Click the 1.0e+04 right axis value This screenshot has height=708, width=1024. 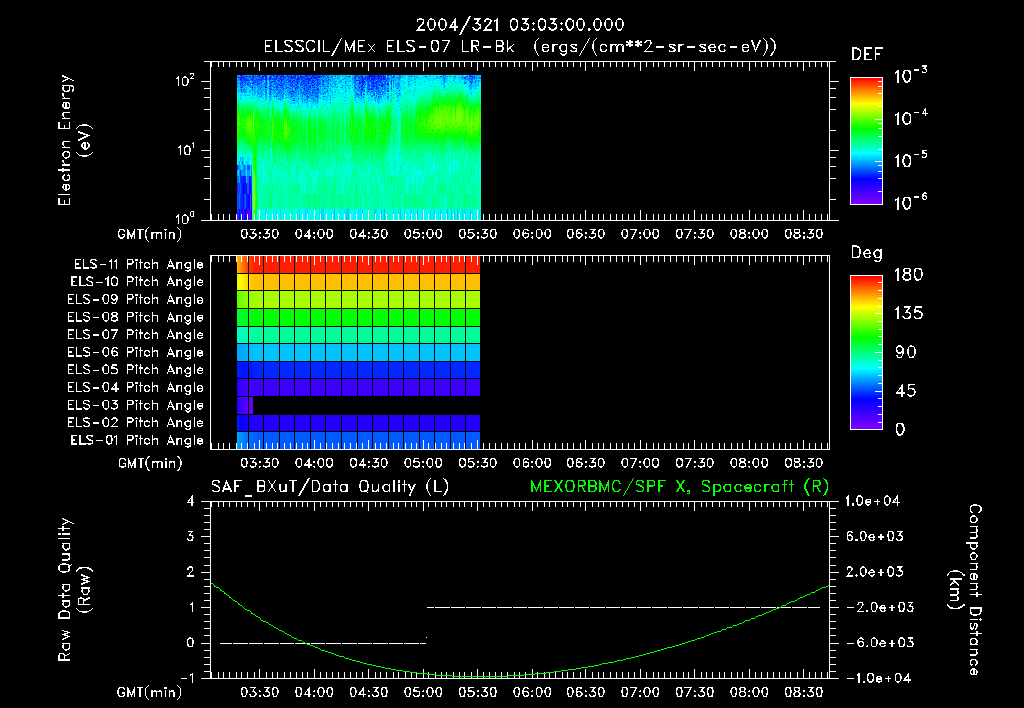point(872,501)
